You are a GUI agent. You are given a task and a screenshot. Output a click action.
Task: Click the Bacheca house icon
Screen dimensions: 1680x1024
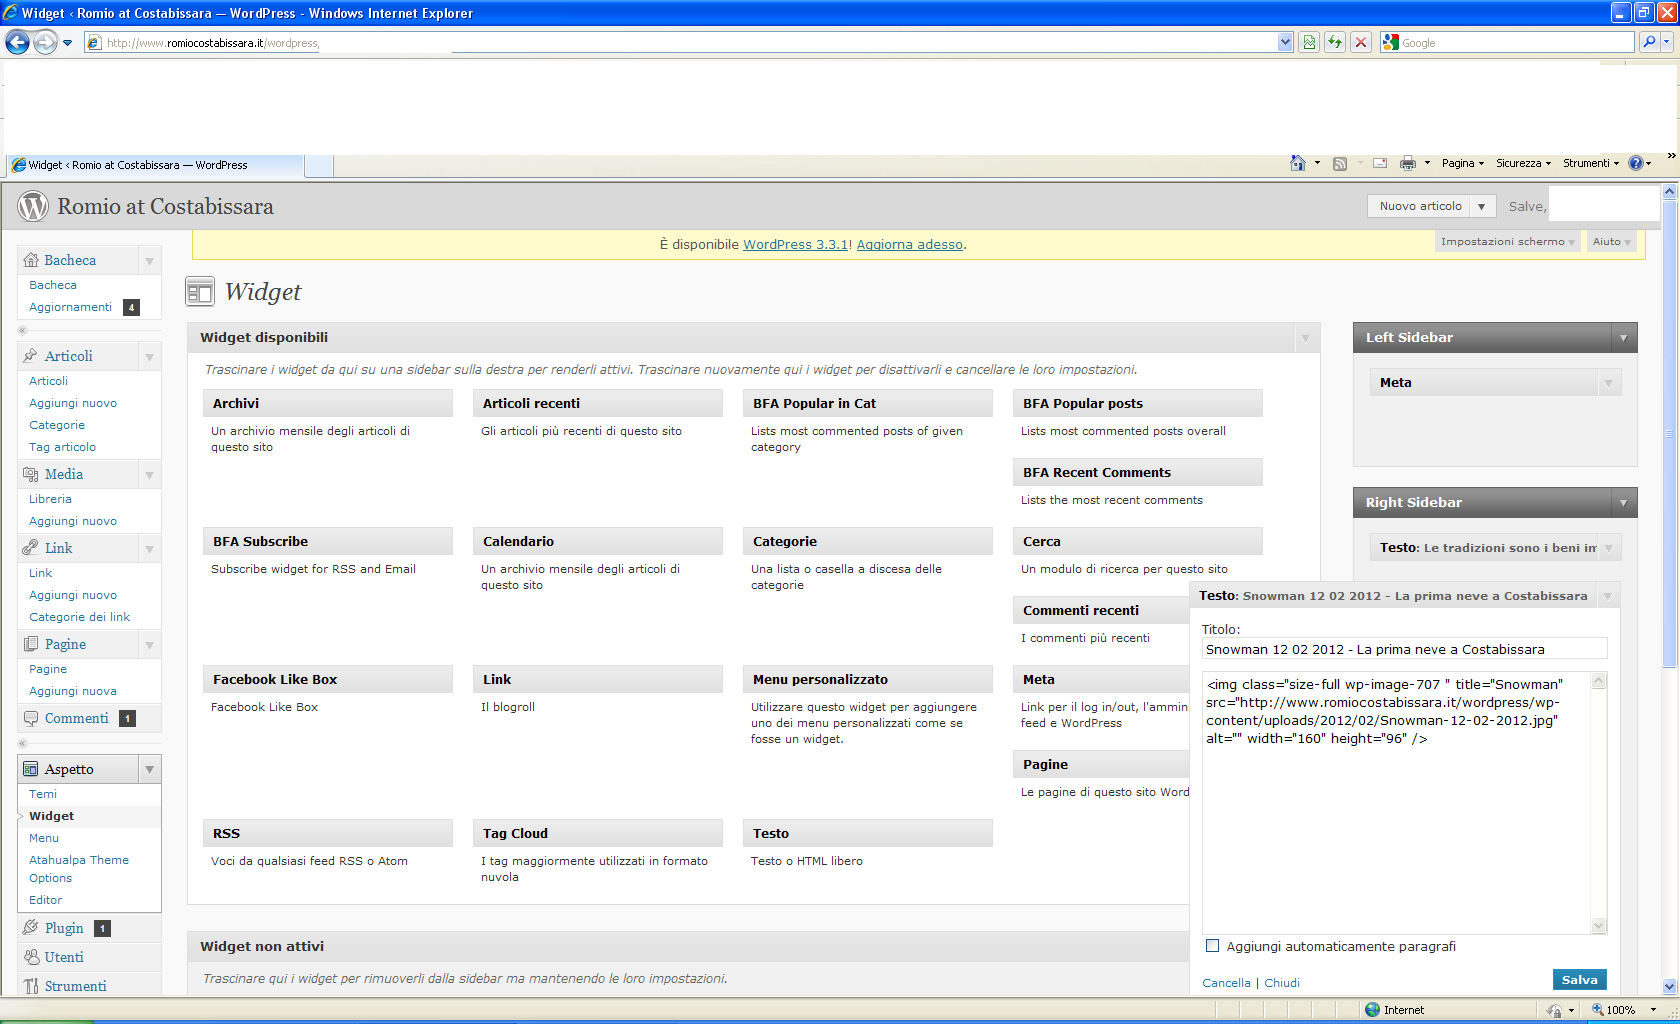(31, 260)
